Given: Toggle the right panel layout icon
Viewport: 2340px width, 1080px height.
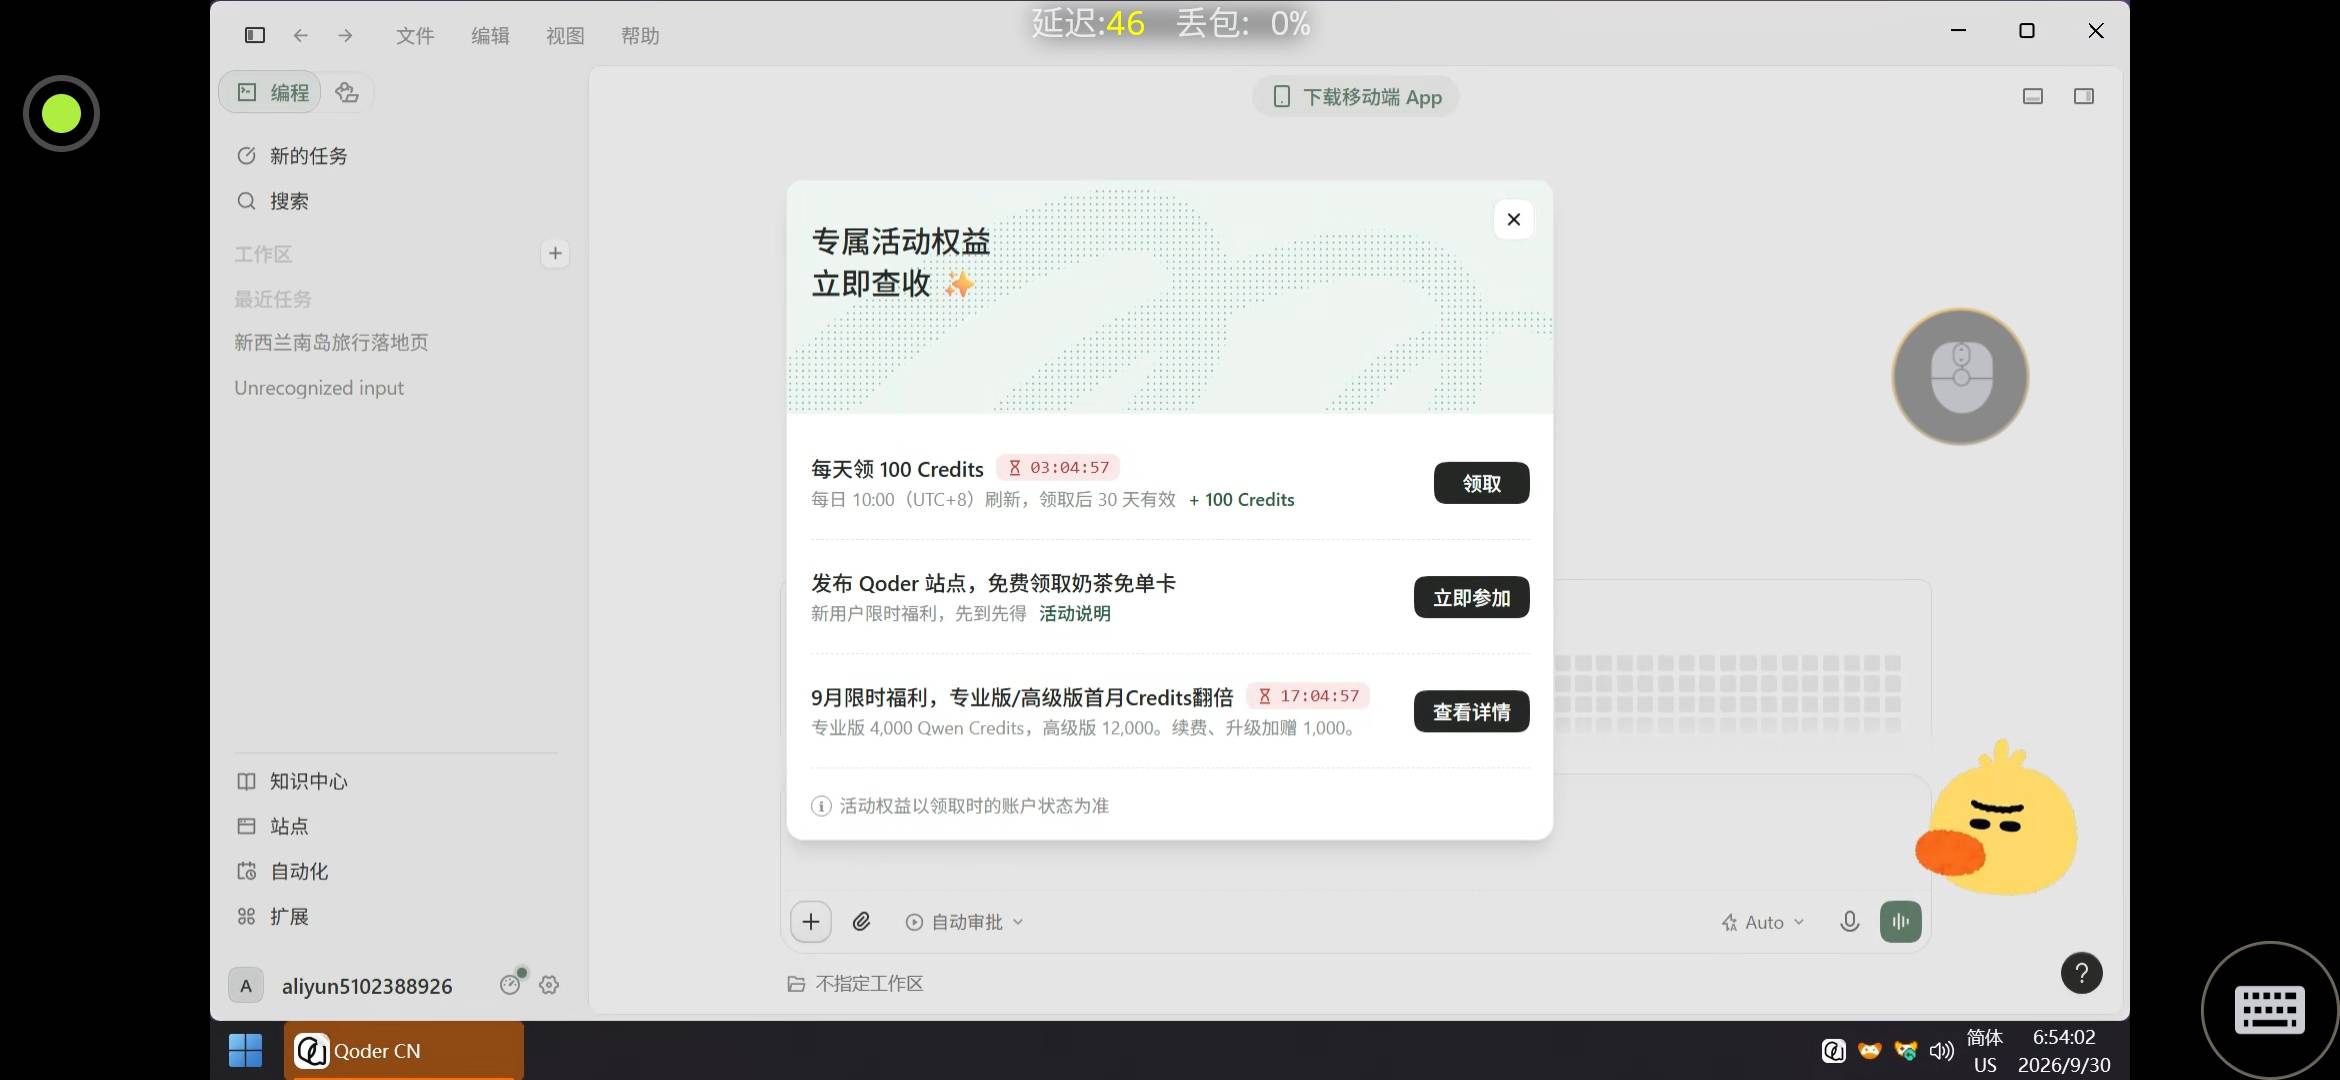Looking at the screenshot, I should 2084,96.
